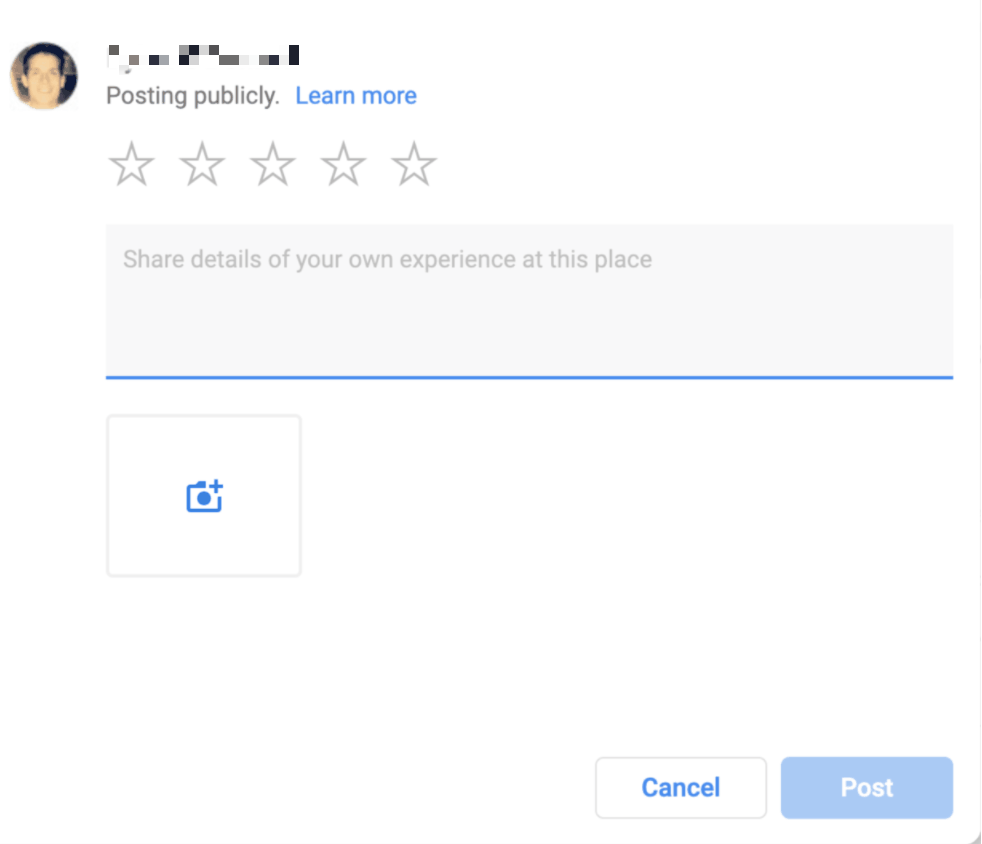Click the blurred account name
Image resolution: width=982 pixels, height=844 pixels.
[204, 56]
